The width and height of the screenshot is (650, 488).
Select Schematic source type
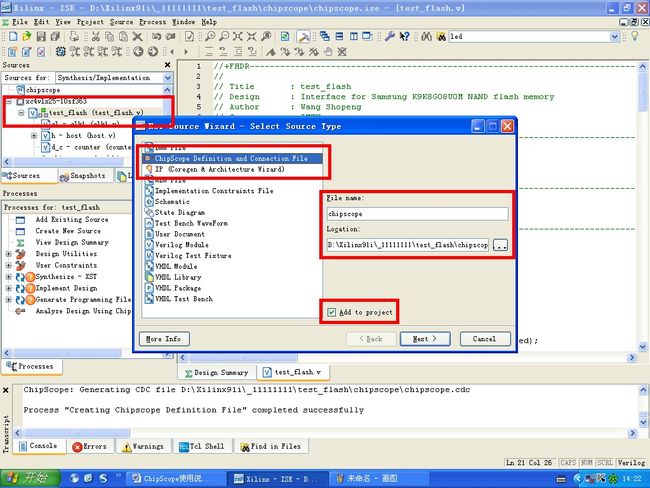click(x=172, y=202)
